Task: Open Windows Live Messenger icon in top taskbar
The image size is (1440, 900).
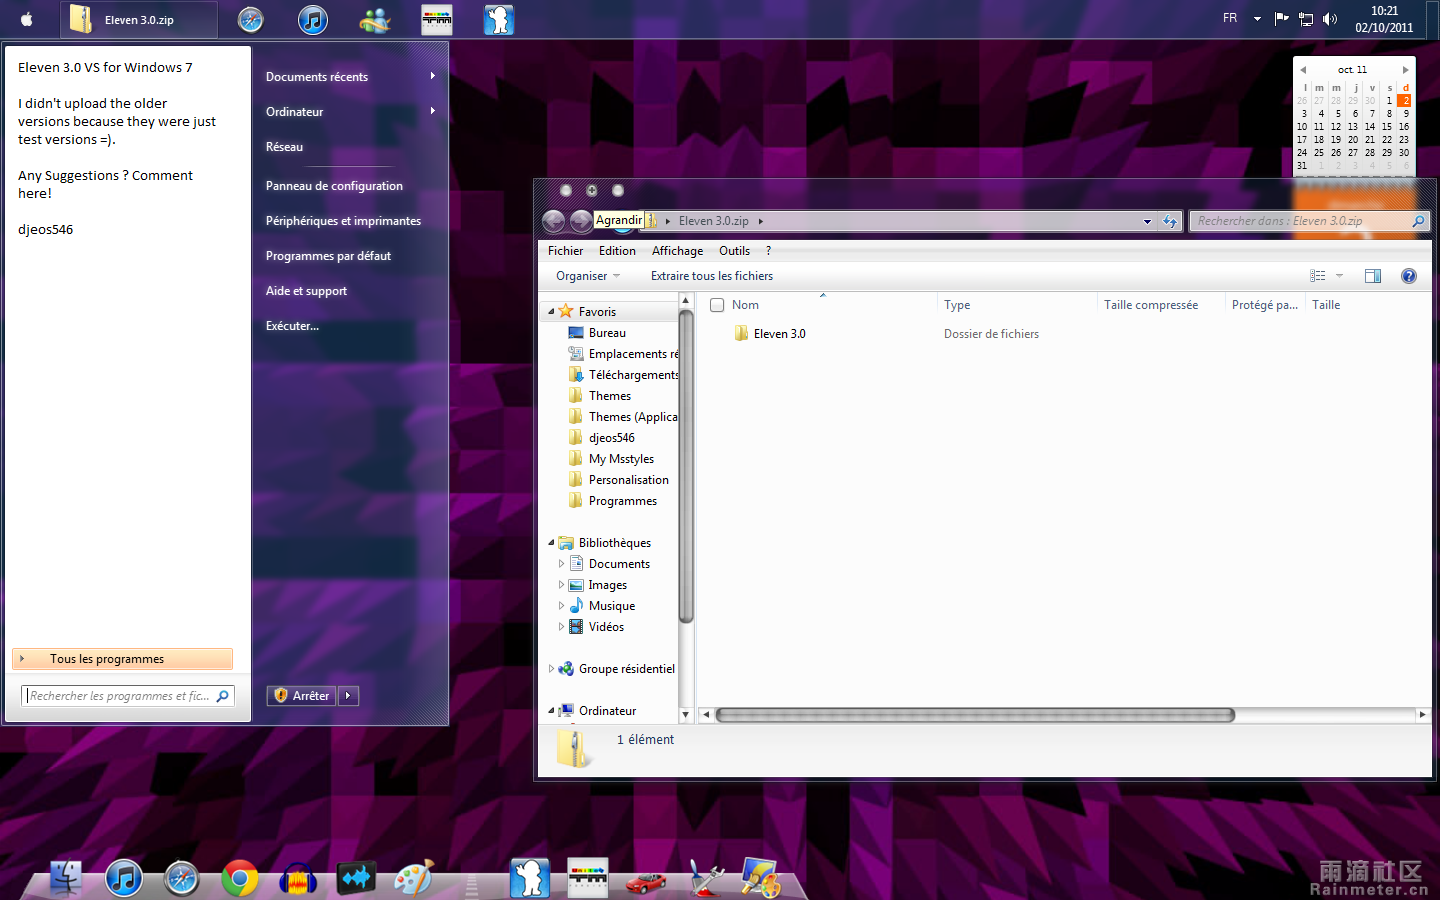Action: click(375, 19)
